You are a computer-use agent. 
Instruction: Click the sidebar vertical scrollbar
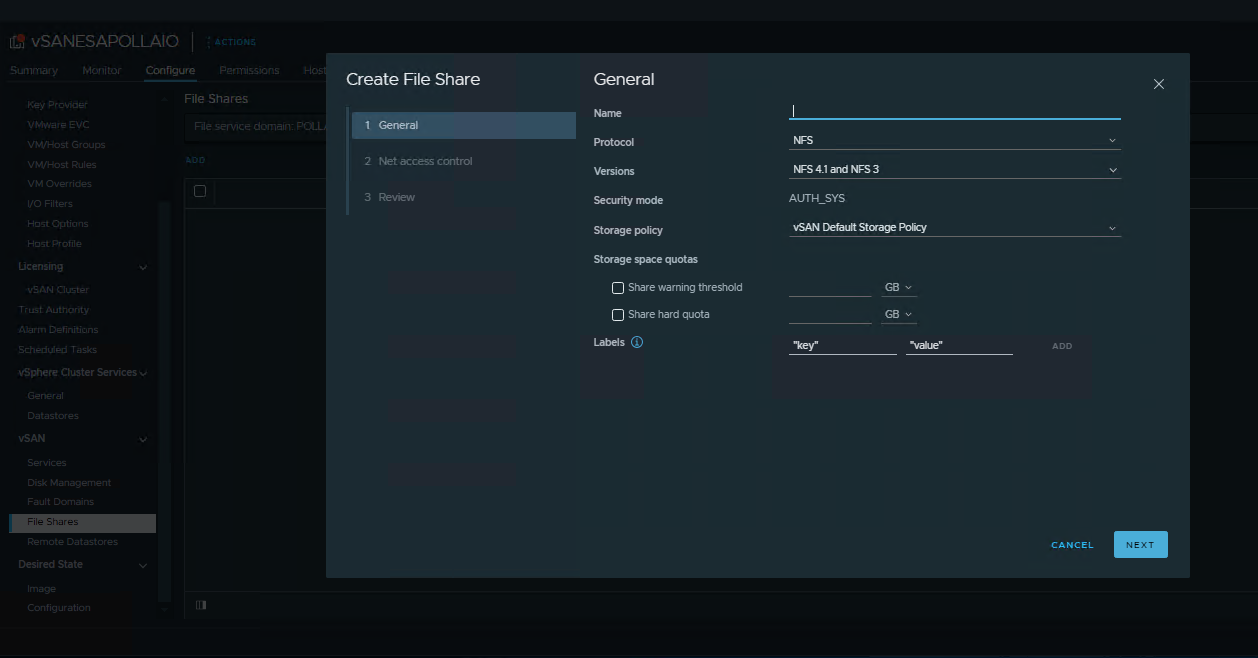[x=165, y=400]
